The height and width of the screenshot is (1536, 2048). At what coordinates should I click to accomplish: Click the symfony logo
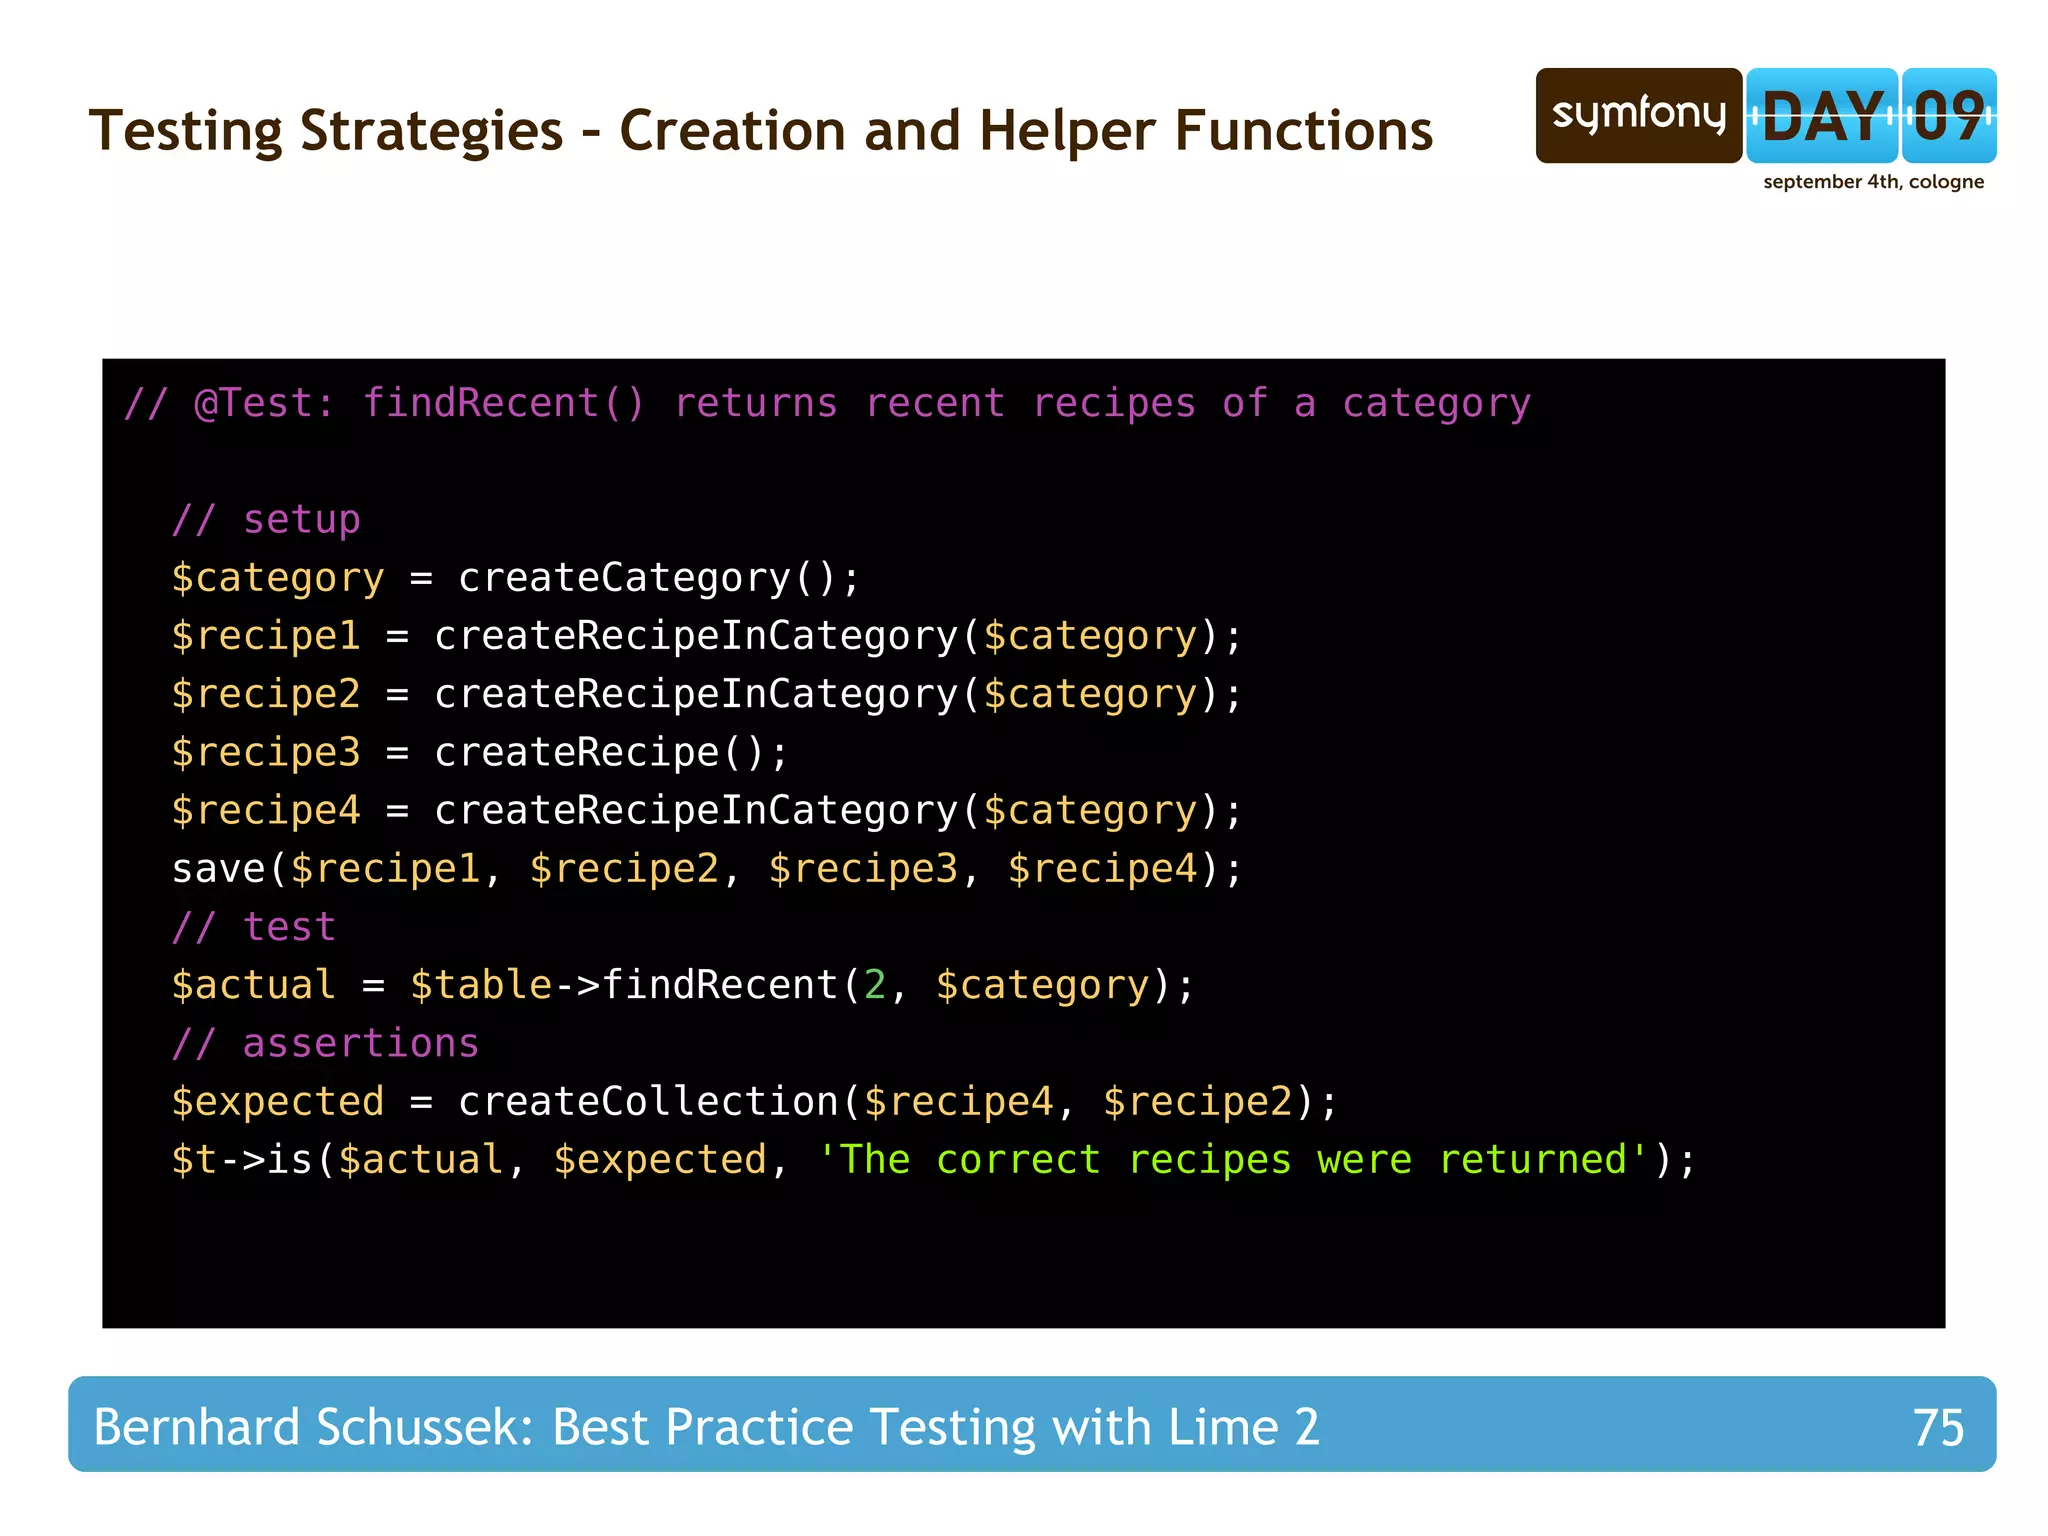[1638, 115]
